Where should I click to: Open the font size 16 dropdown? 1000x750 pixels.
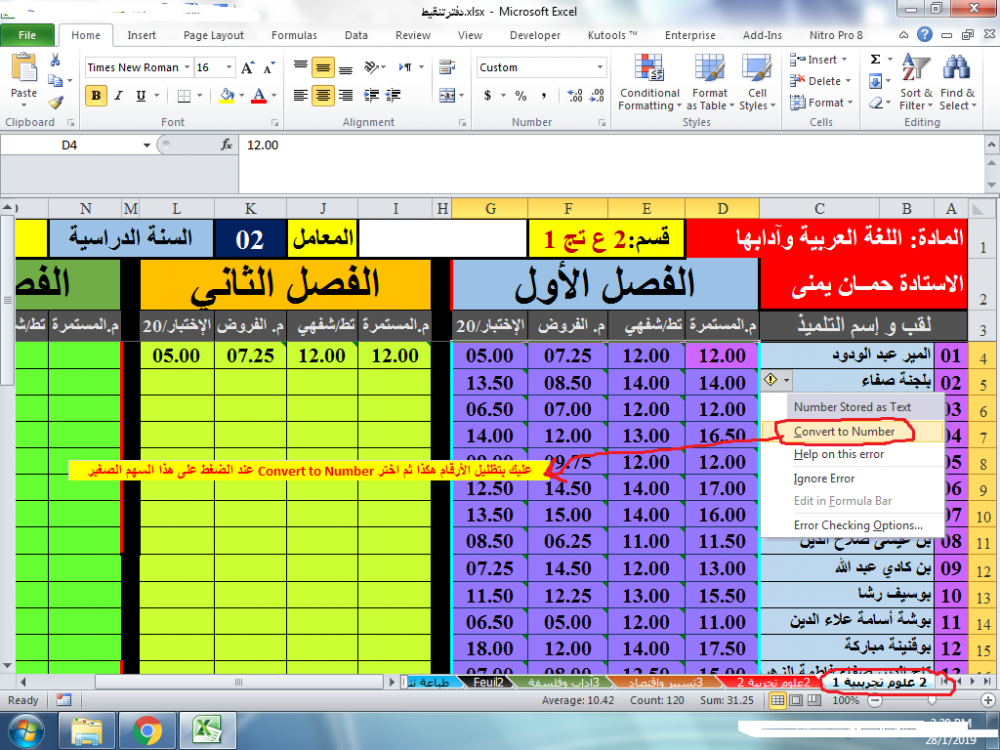click(x=228, y=68)
